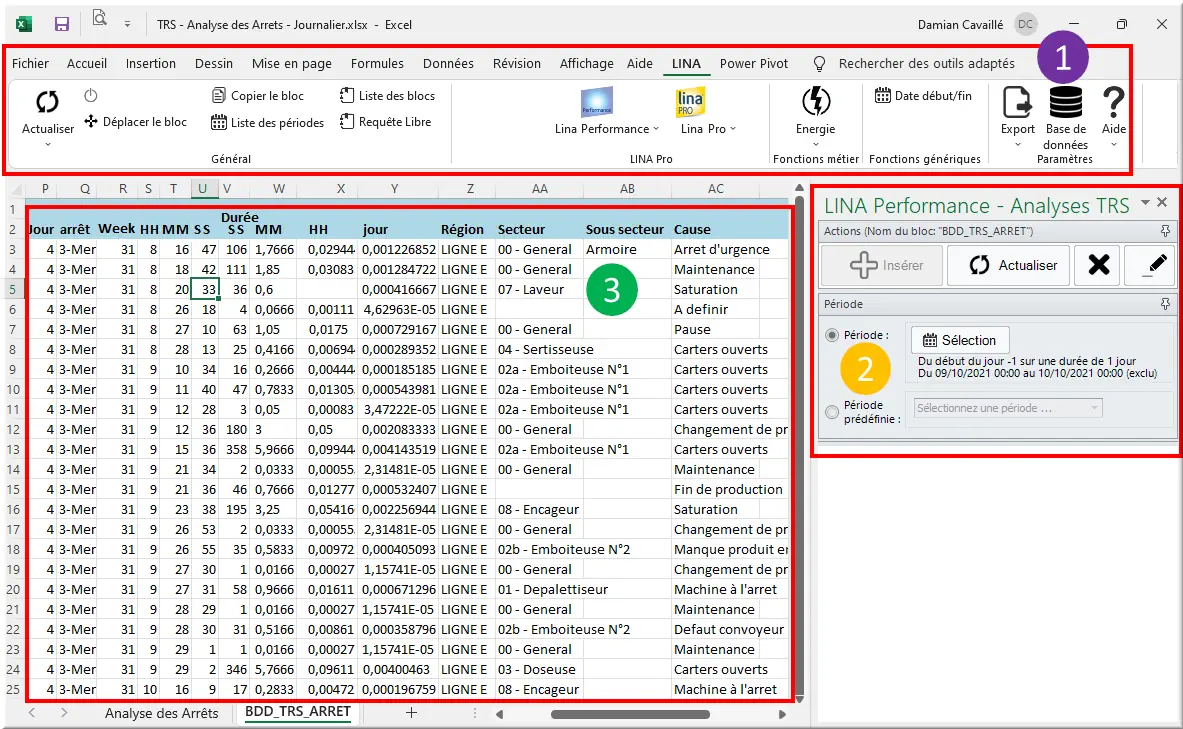Open the Customize Quick Access Toolbar dropdown
Viewport: 1183px width, 729px height.
tap(128, 24)
